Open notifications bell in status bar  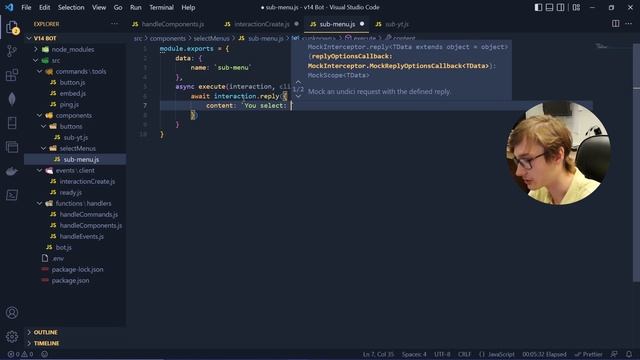(x=629, y=354)
